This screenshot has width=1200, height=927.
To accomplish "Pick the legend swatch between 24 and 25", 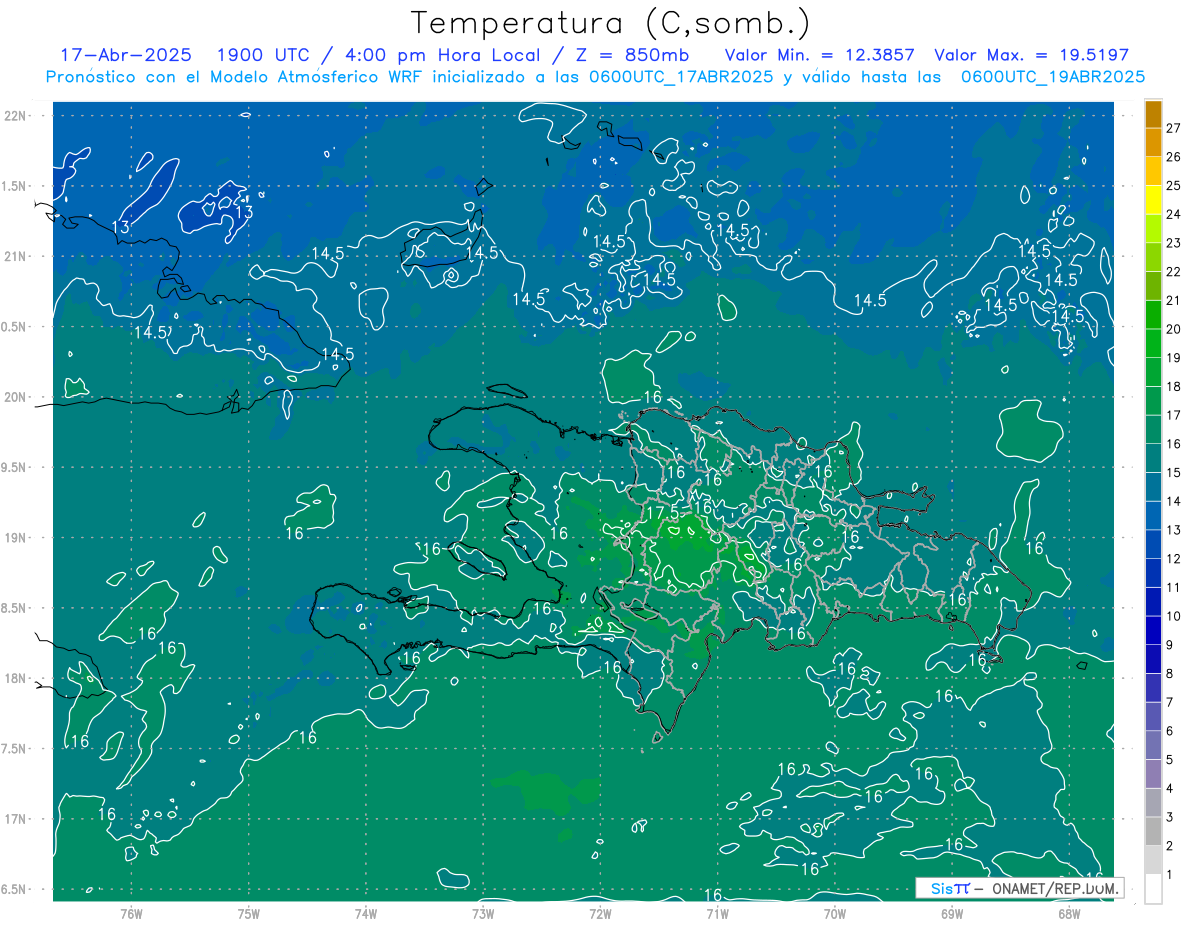I will click(1153, 200).
